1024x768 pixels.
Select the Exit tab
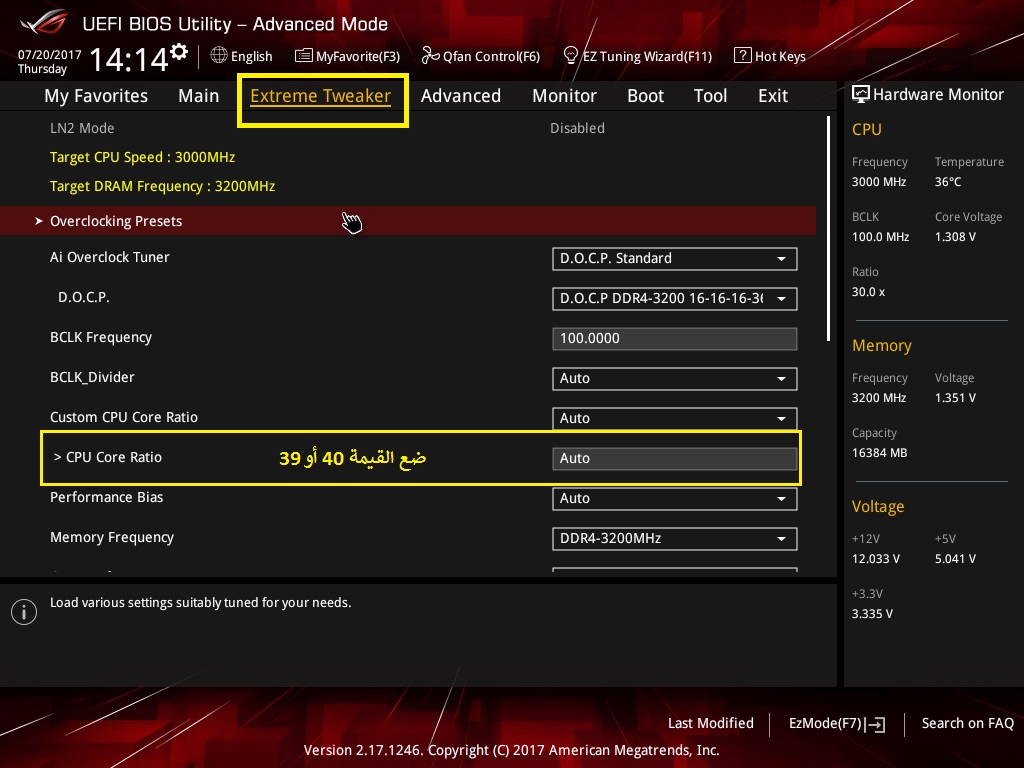pos(773,96)
